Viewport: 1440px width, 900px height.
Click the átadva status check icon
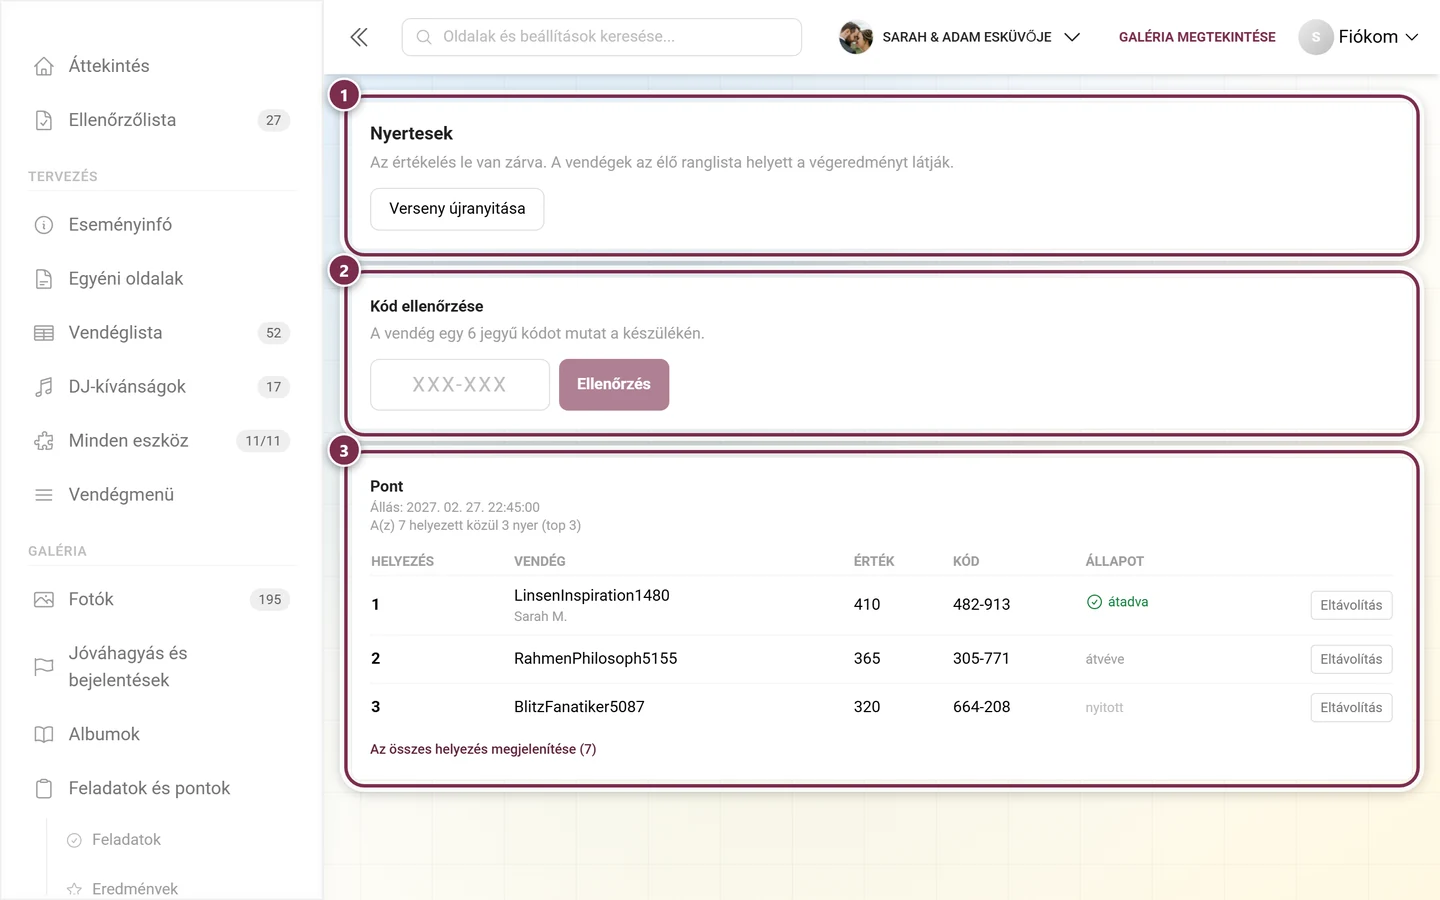point(1094,602)
